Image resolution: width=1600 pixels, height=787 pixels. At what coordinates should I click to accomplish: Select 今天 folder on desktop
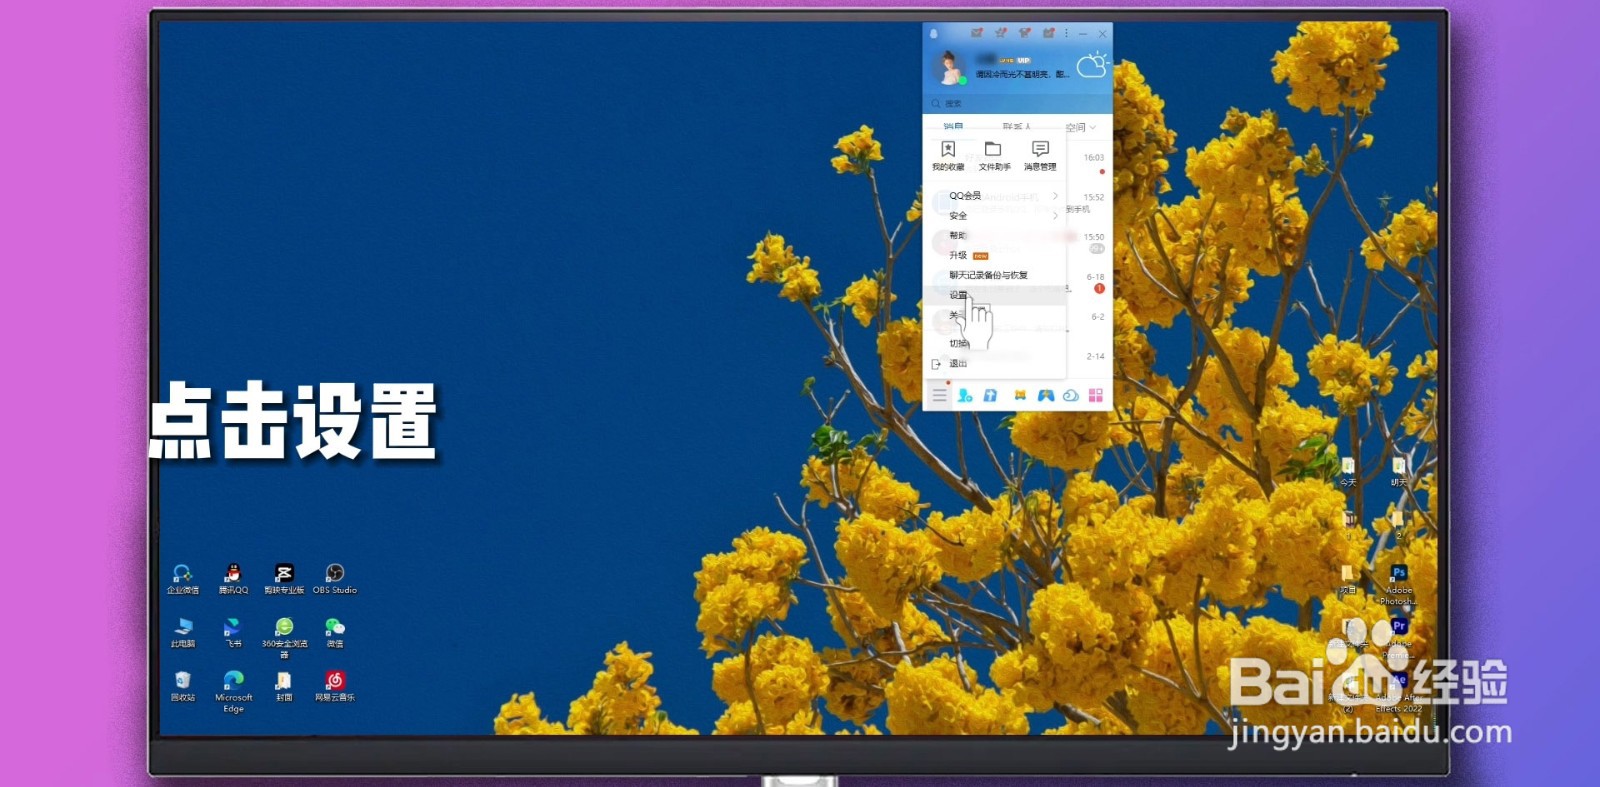pos(1347,472)
